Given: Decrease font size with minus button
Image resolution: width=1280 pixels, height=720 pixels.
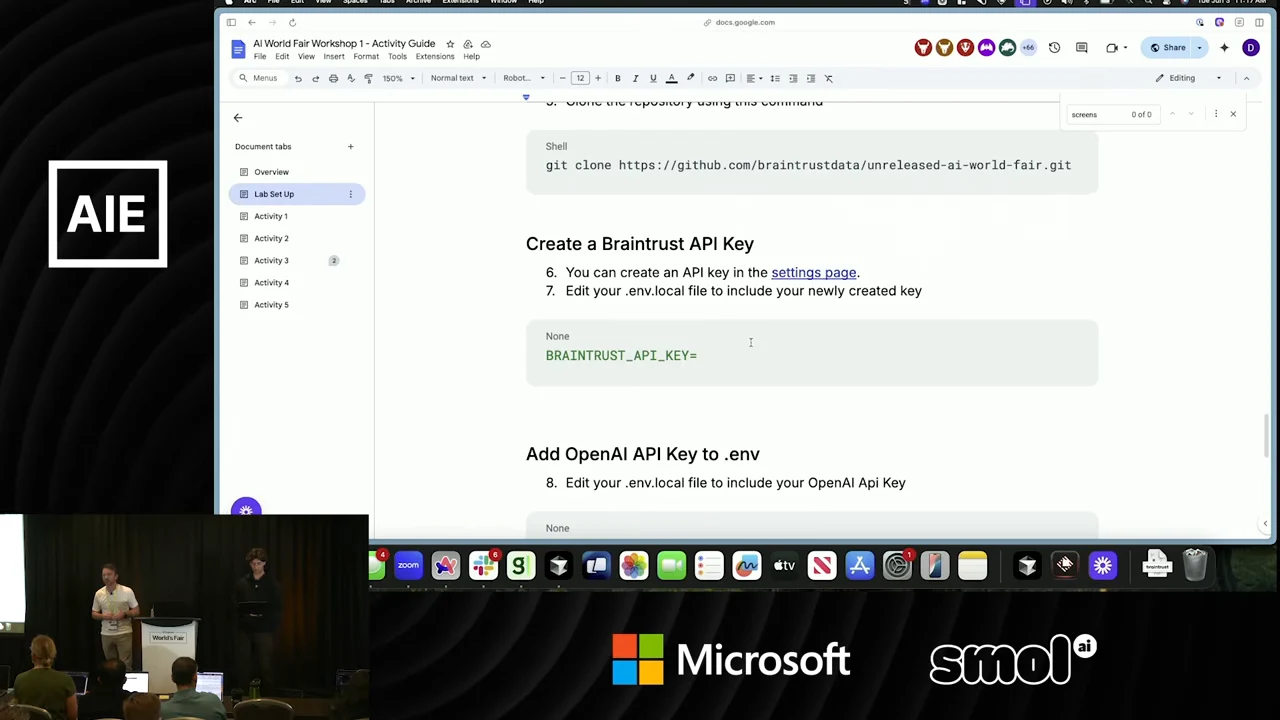Looking at the screenshot, I should pyautogui.click(x=562, y=78).
